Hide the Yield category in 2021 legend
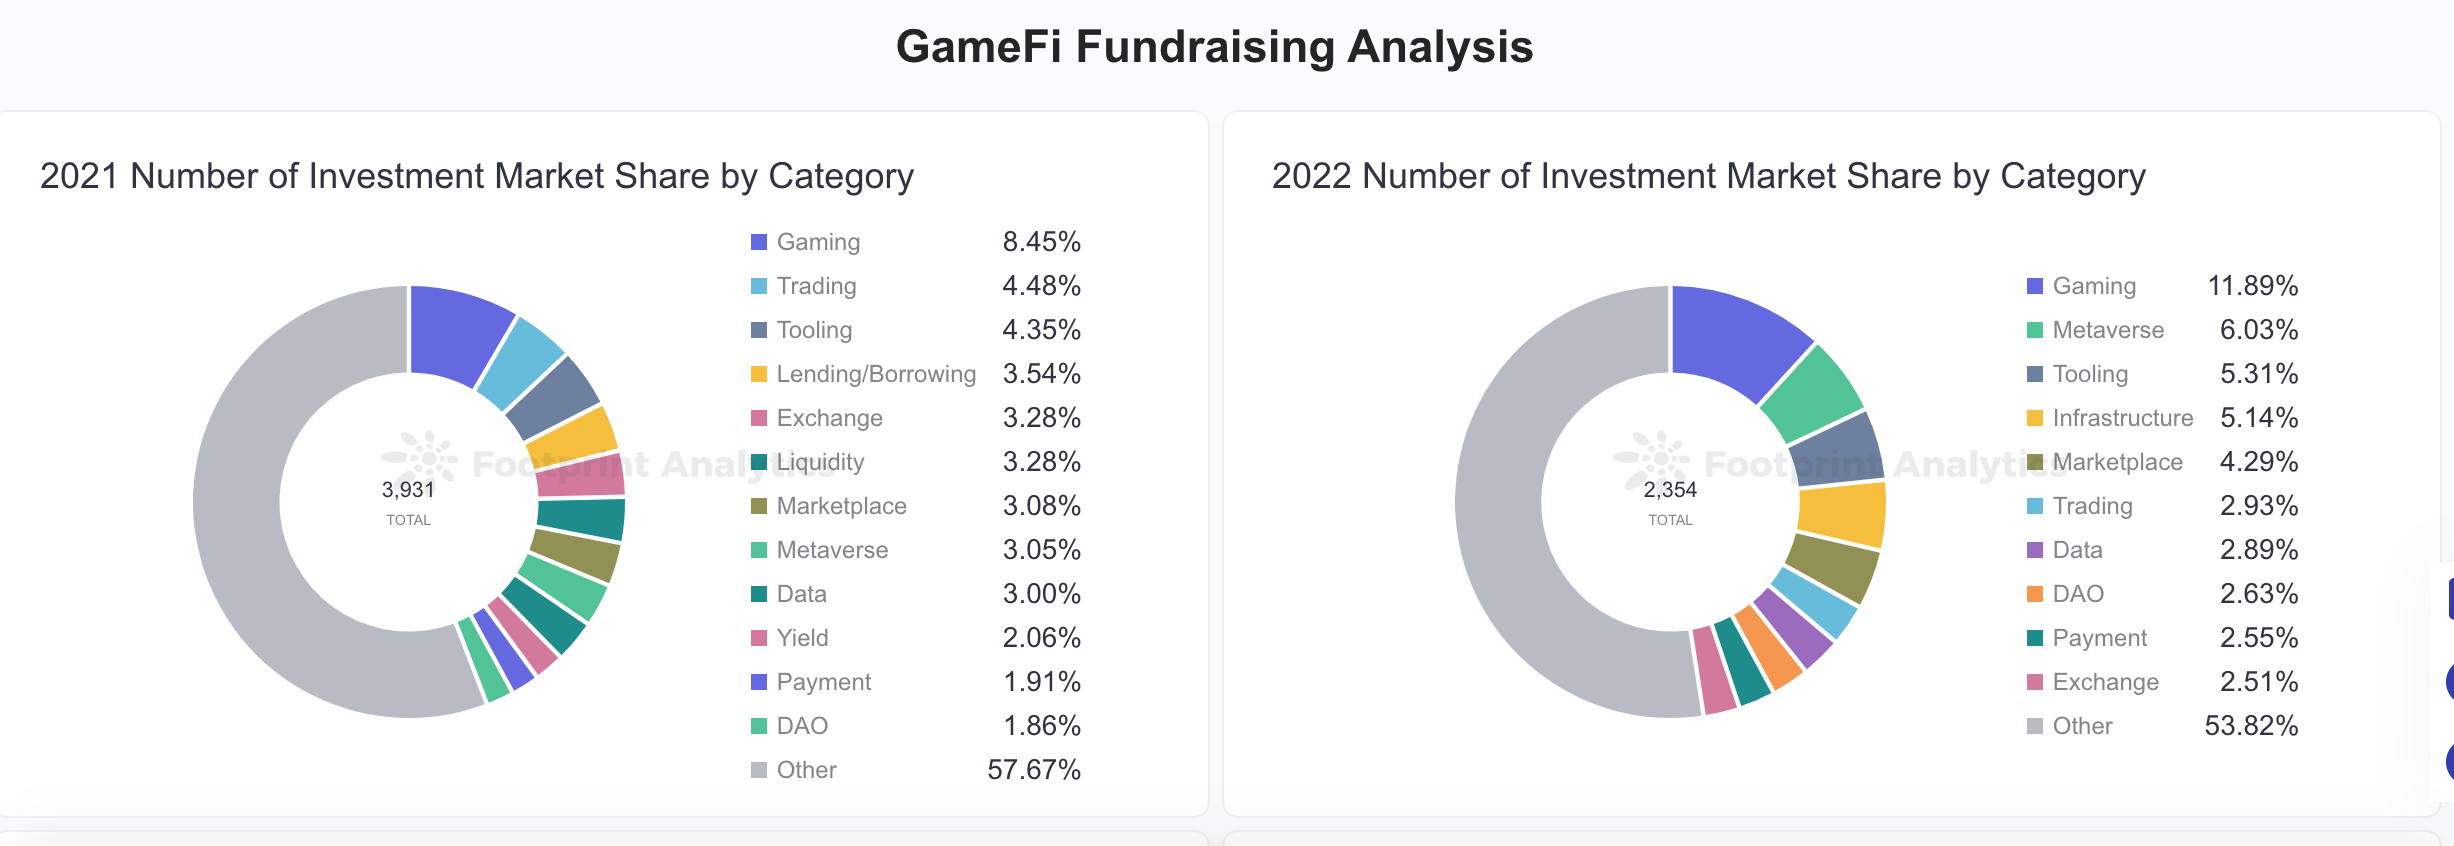This screenshot has width=2454, height=846. pyautogui.click(x=802, y=638)
